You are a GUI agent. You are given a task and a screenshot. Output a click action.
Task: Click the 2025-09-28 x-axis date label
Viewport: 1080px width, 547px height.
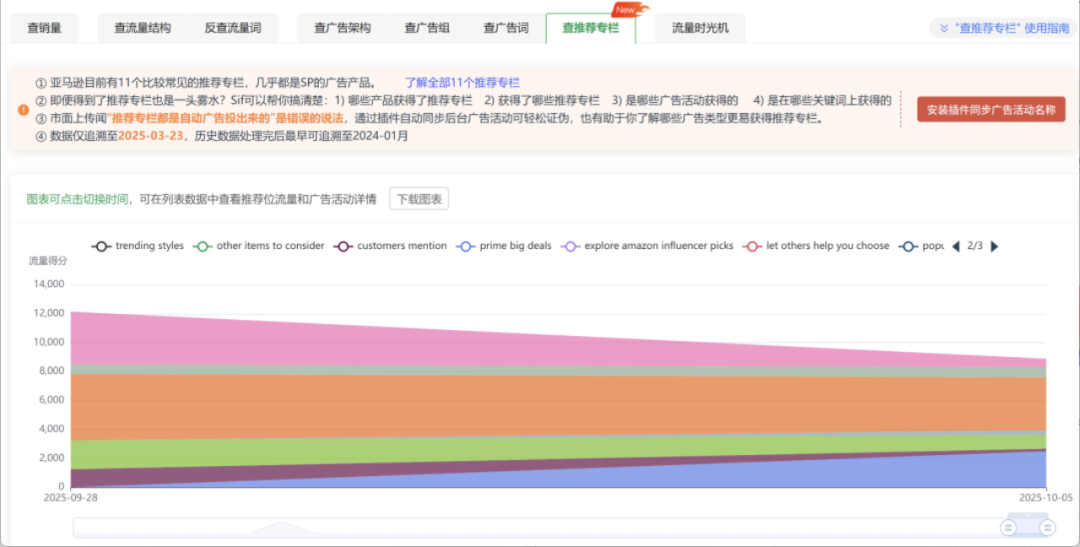tap(70, 497)
